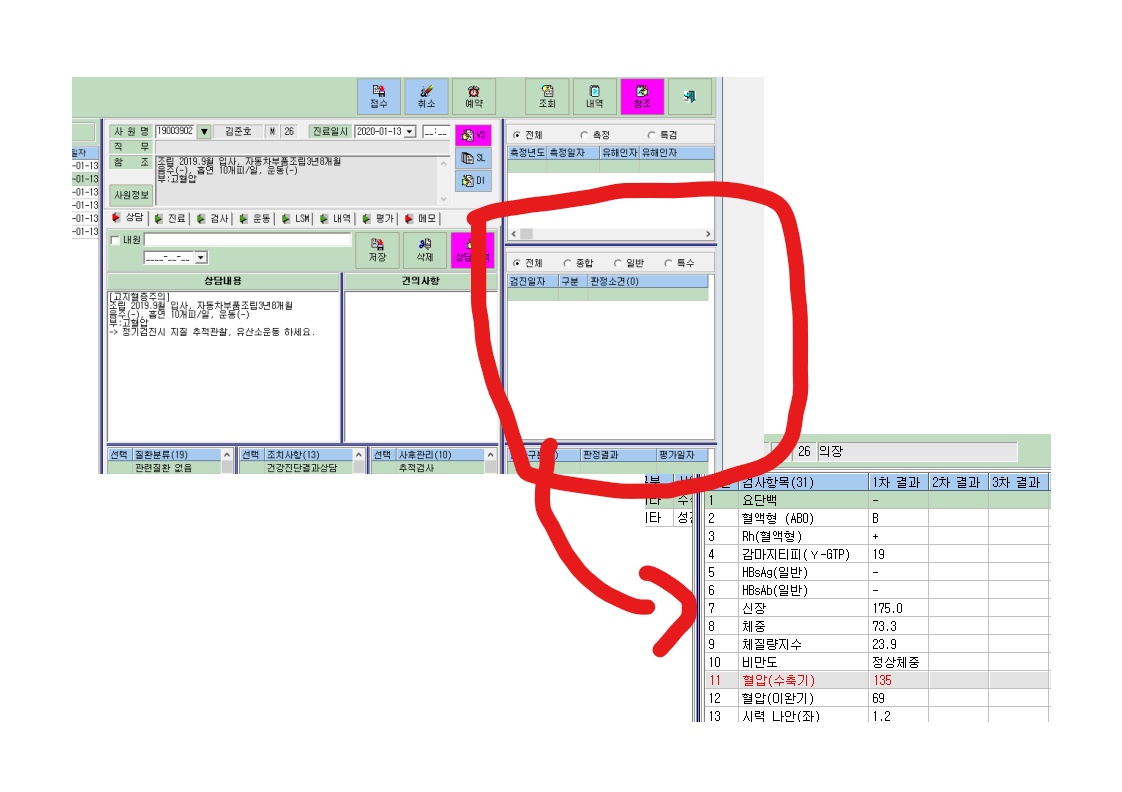The width and height of the screenshot is (1122, 792).
Task: Click the 취소 pencil icon button
Action: 426,96
